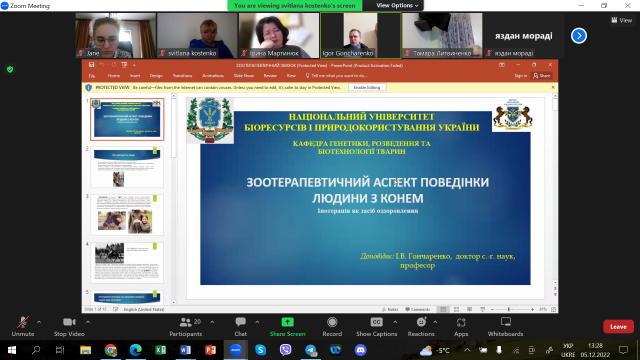640x360 pixels.
Task: Switch PowerPoint to Reading view
Action: pos(469,309)
